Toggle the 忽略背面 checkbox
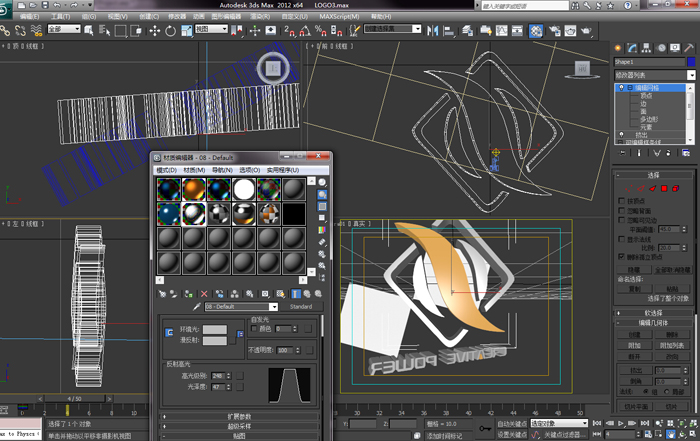 coord(623,211)
